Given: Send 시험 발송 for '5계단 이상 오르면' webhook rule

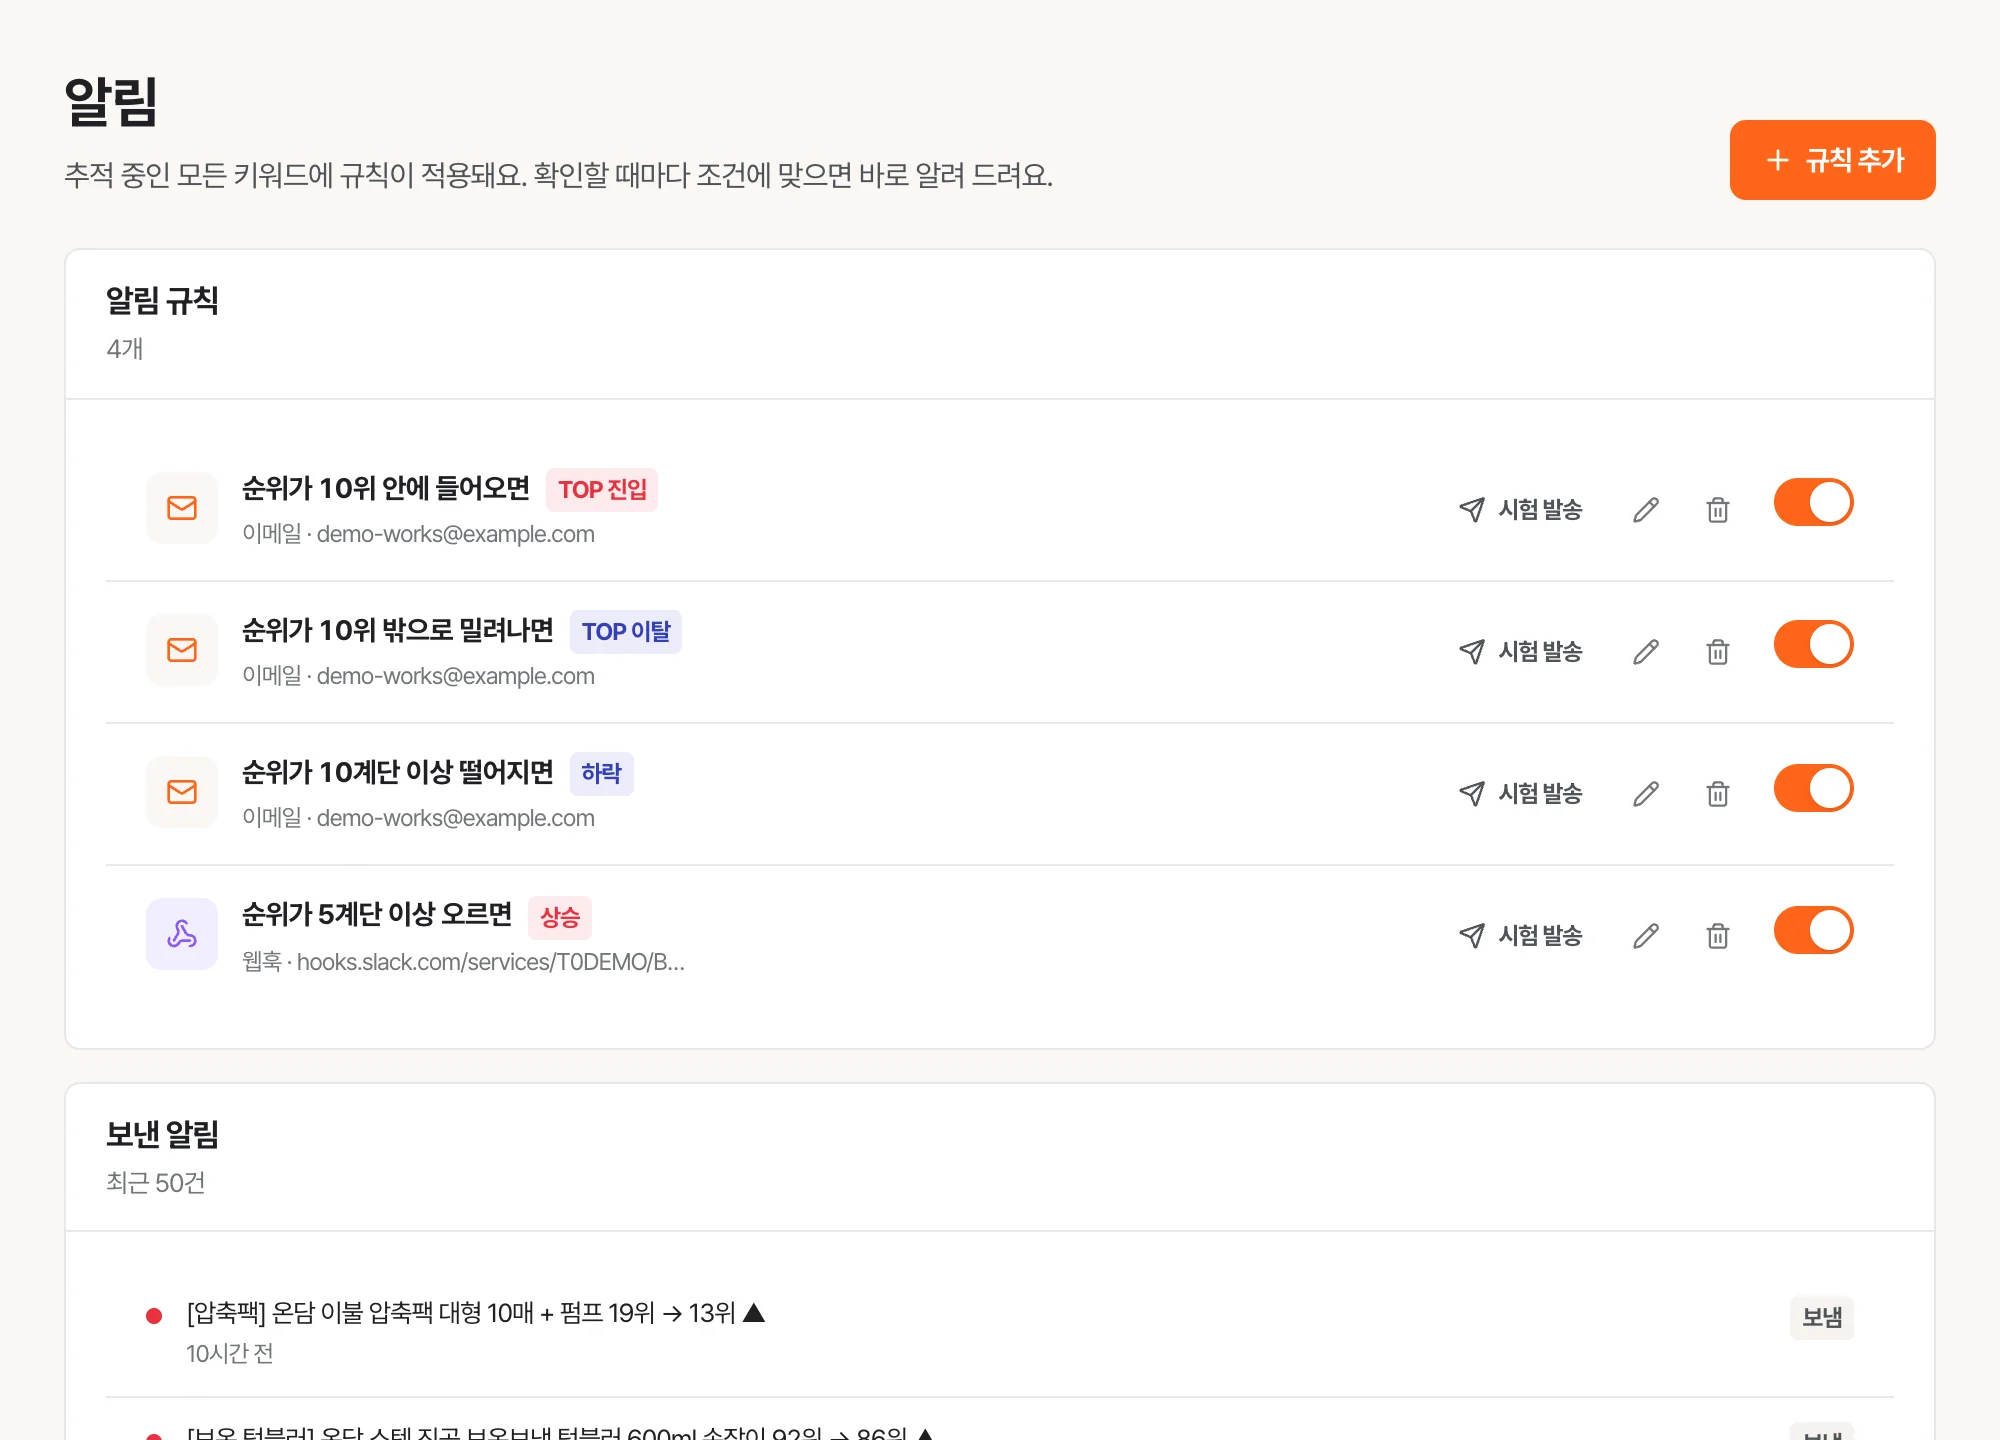Looking at the screenshot, I should tap(1520, 936).
